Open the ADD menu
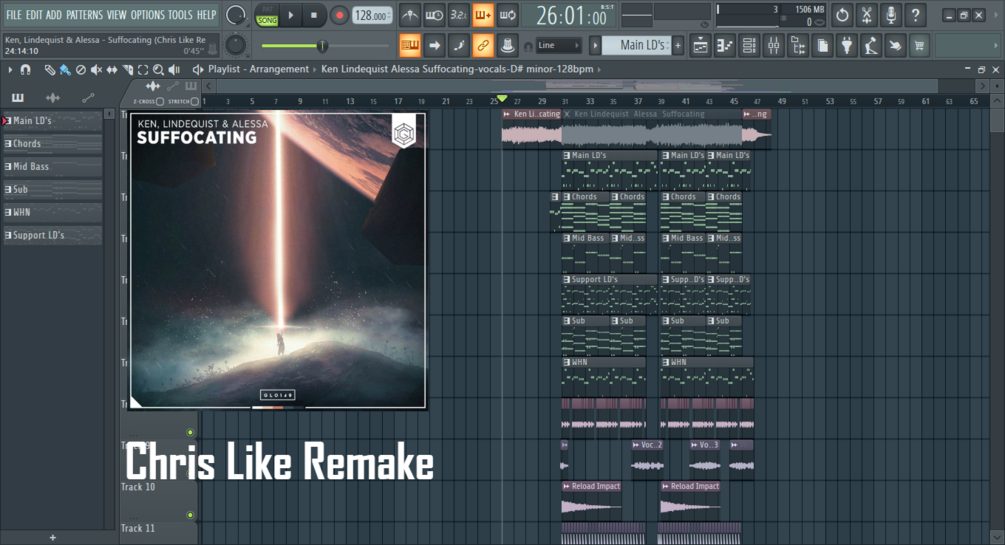Image resolution: width=1005 pixels, height=545 pixels. pos(54,15)
